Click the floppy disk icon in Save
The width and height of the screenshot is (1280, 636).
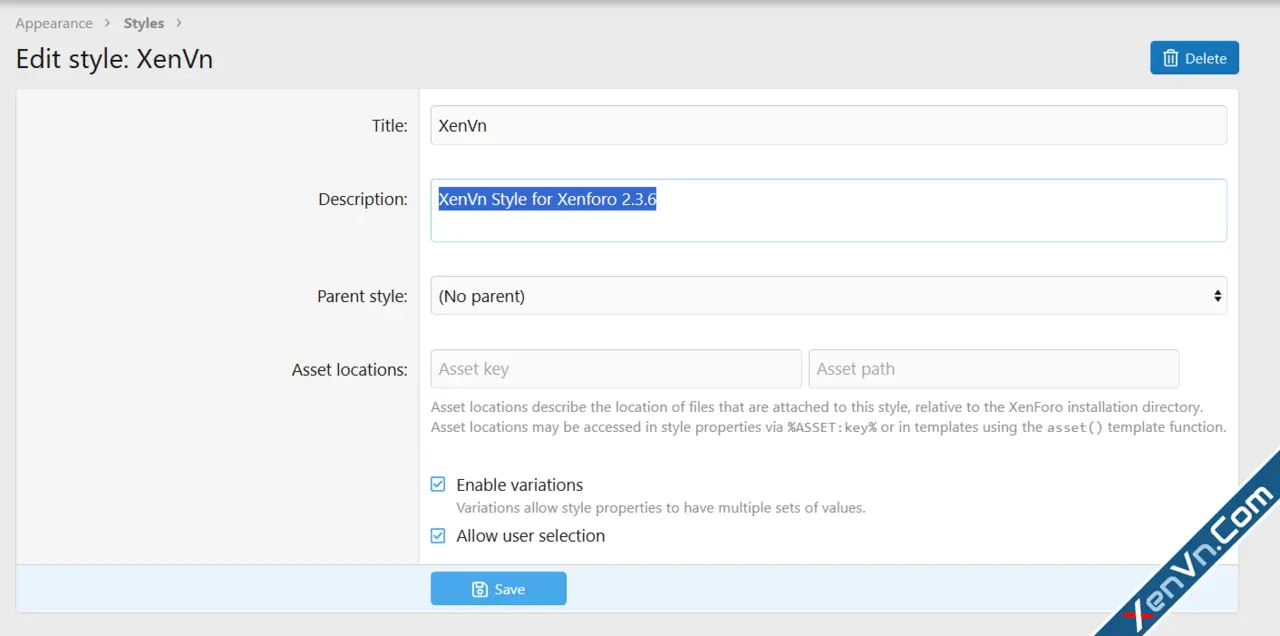tap(479, 589)
